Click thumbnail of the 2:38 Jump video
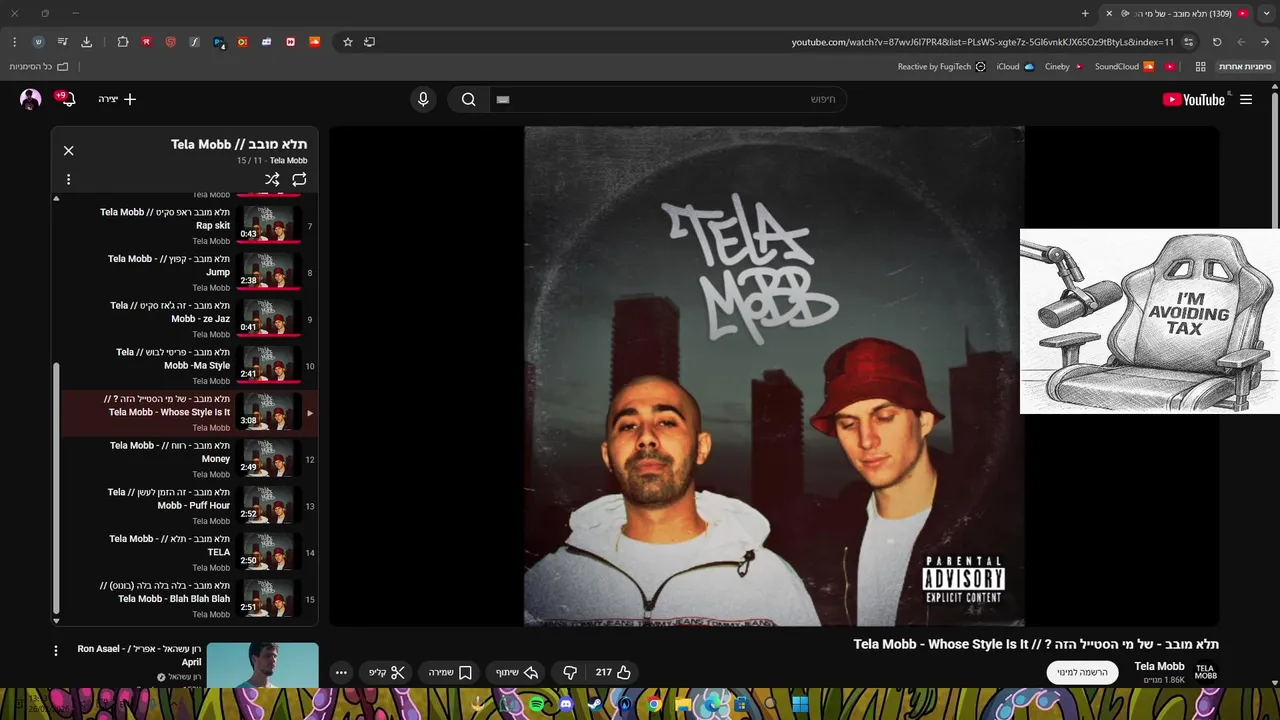 (270, 272)
